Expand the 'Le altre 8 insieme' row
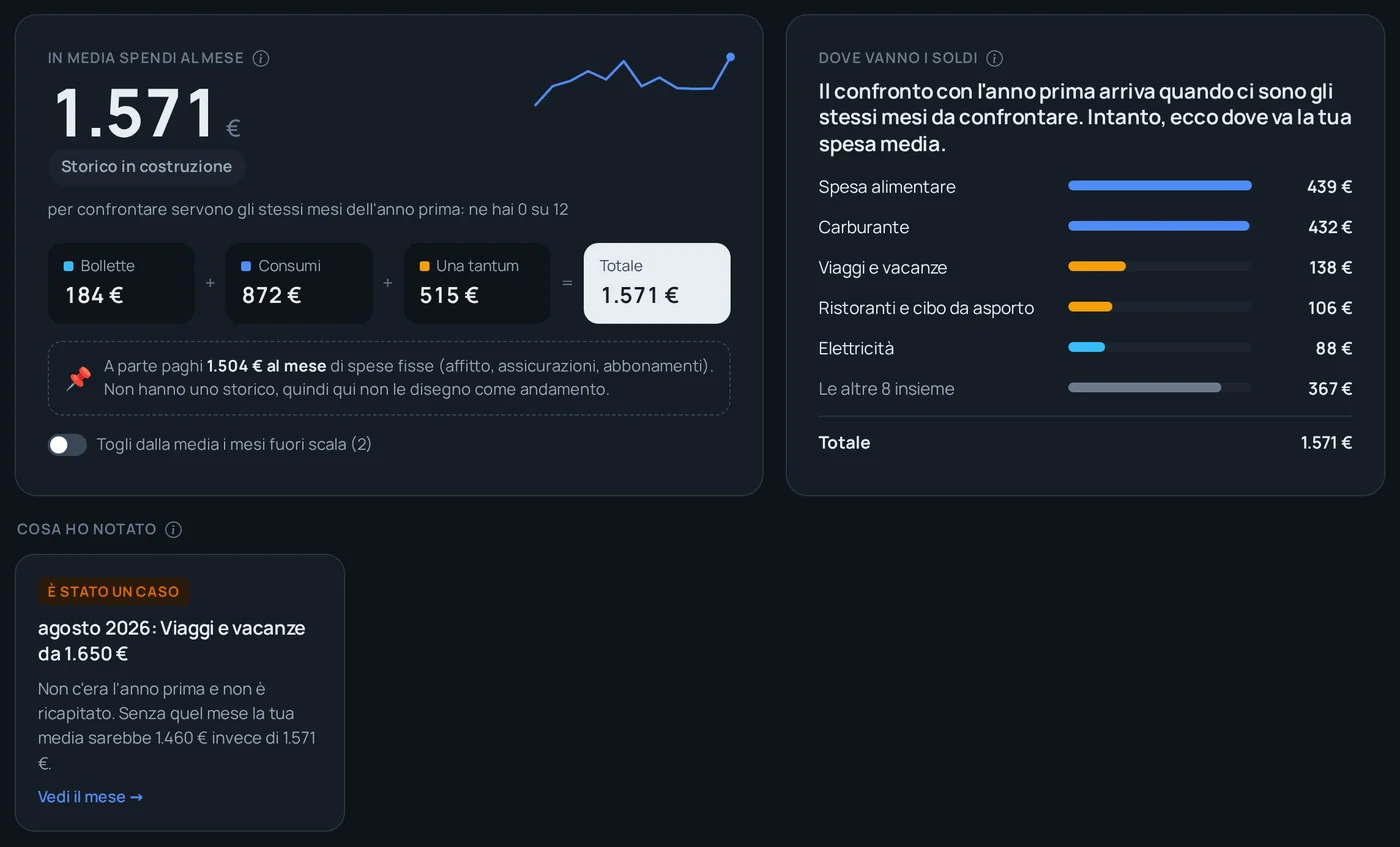The width and height of the screenshot is (1400, 847). pyautogui.click(x=1085, y=388)
